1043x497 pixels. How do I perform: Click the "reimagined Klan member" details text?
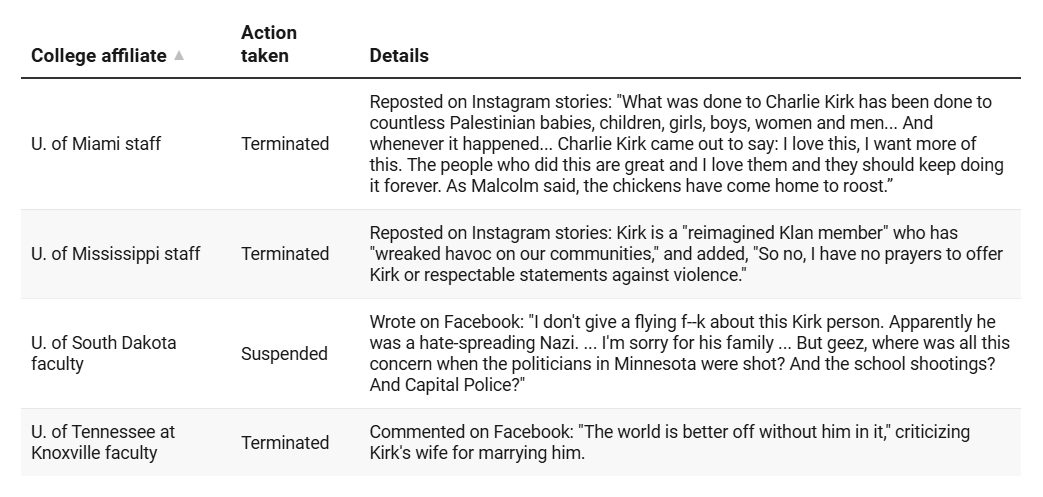[x=686, y=253]
